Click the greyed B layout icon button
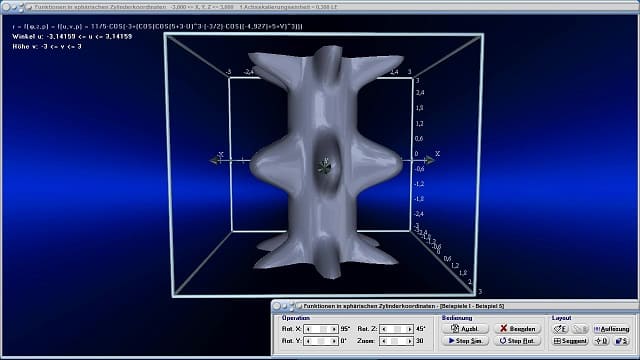The image size is (640, 360). pyautogui.click(x=580, y=329)
